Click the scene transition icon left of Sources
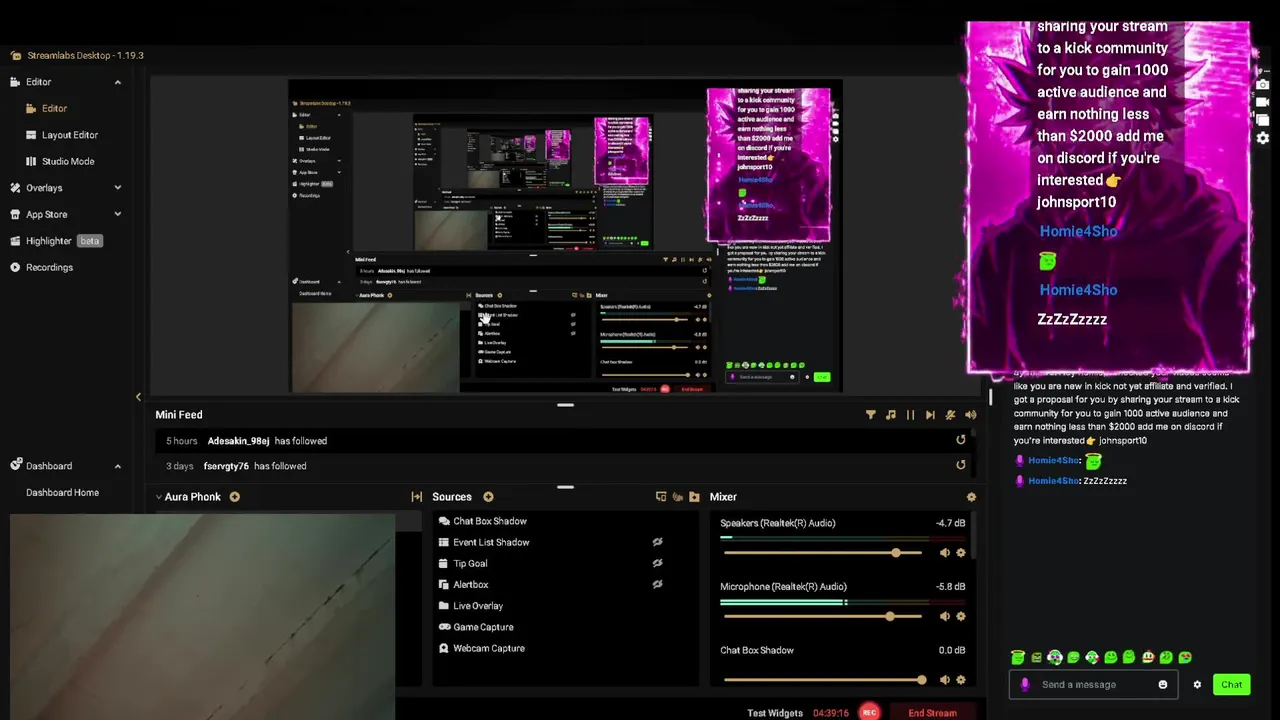Screen dimensions: 1280x720 coord(416,497)
